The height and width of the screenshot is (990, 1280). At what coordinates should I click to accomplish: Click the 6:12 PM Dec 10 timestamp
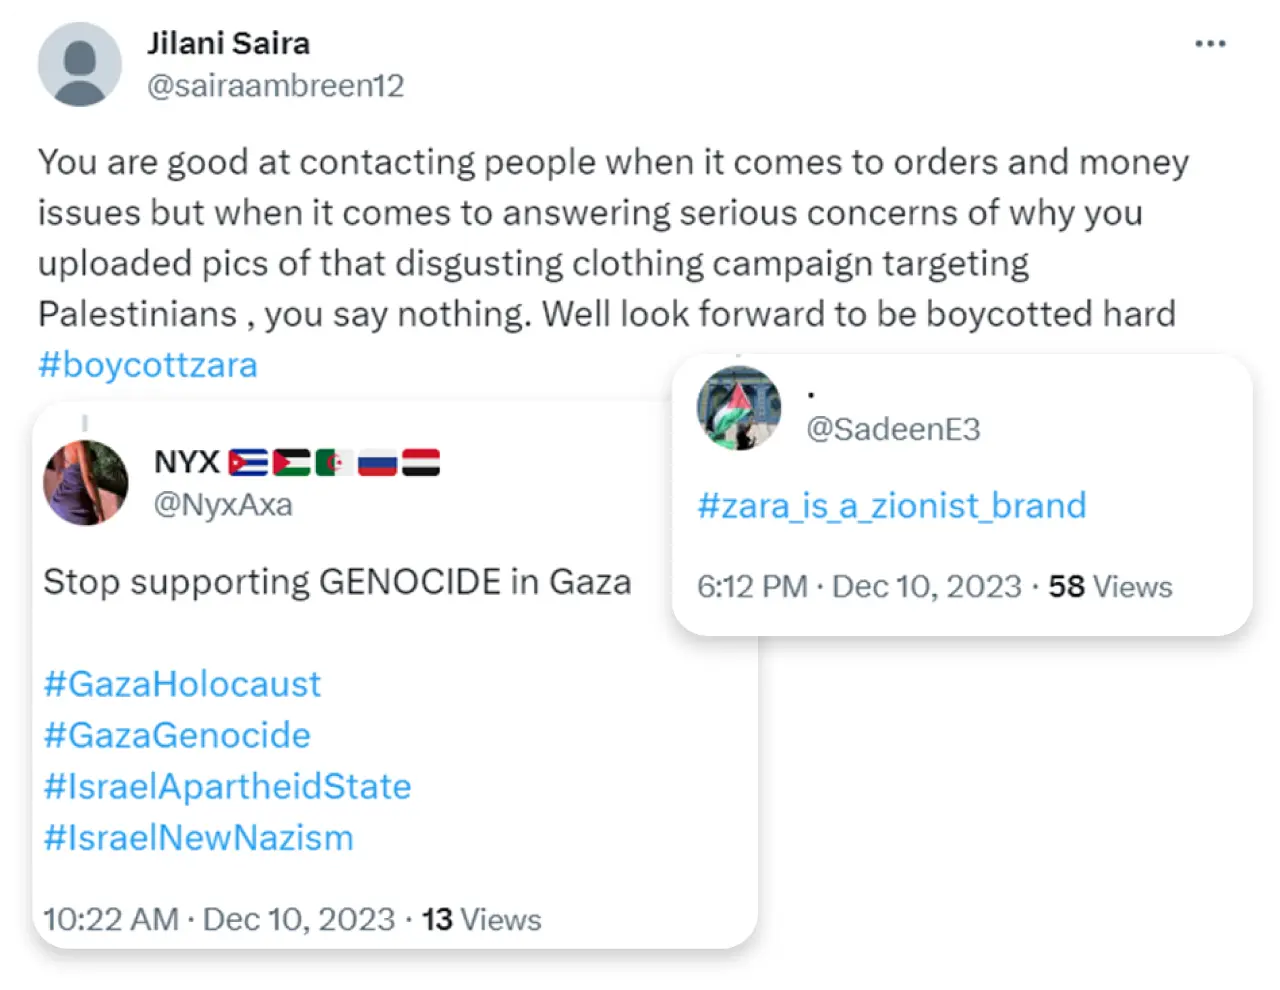tap(859, 586)
